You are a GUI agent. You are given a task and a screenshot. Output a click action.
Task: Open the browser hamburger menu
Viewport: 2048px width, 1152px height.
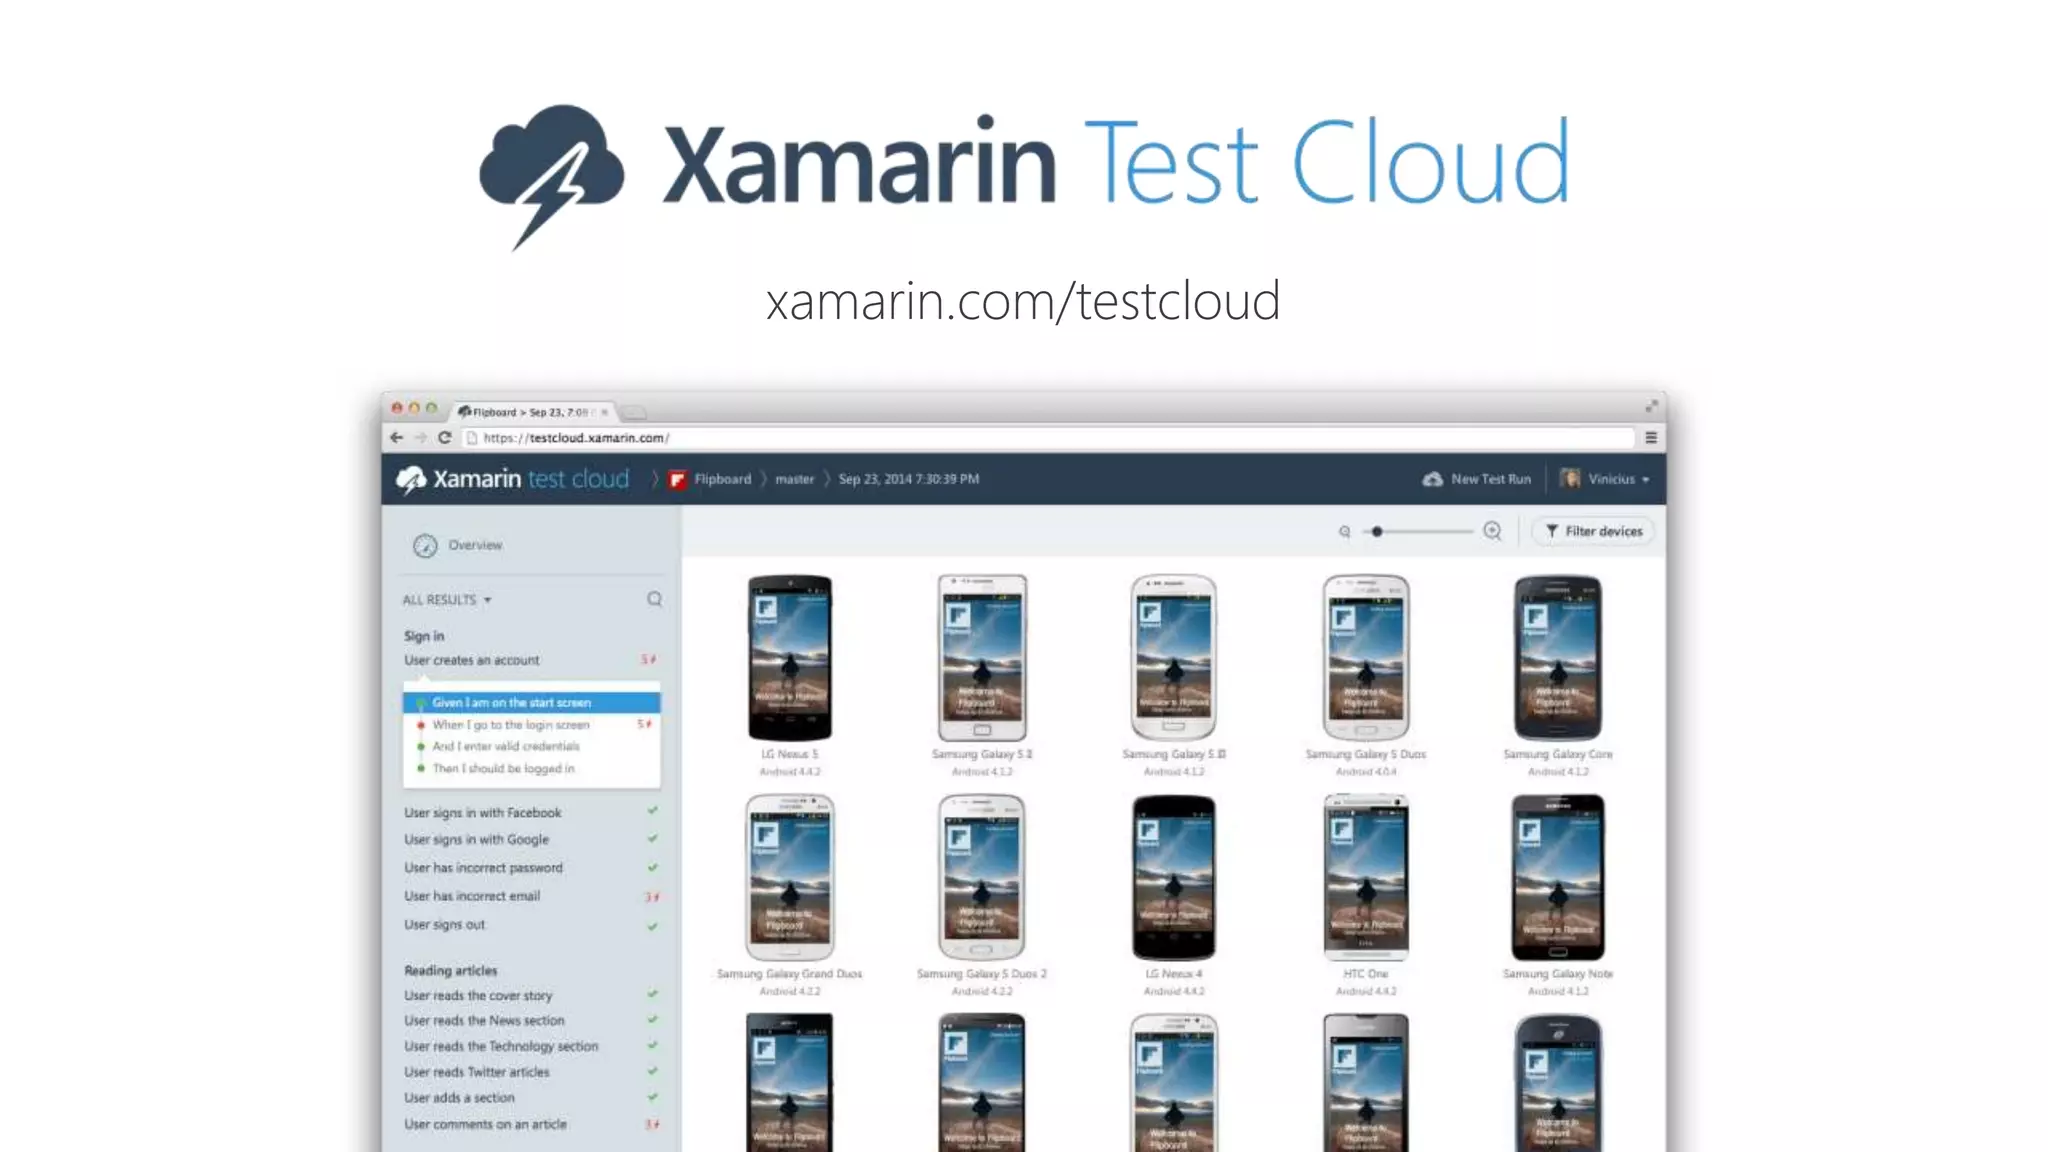(x=1651, y=437)
